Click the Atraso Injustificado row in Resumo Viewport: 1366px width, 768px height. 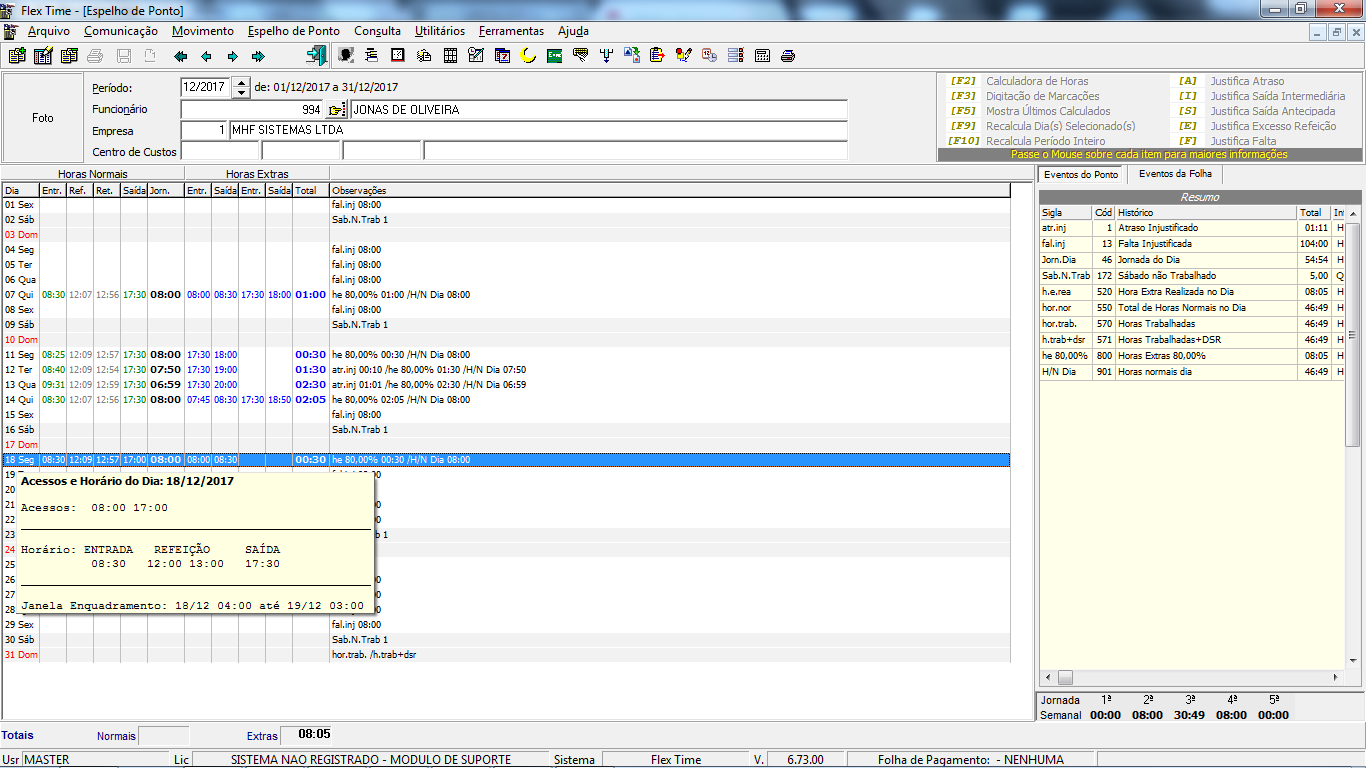1192,228
